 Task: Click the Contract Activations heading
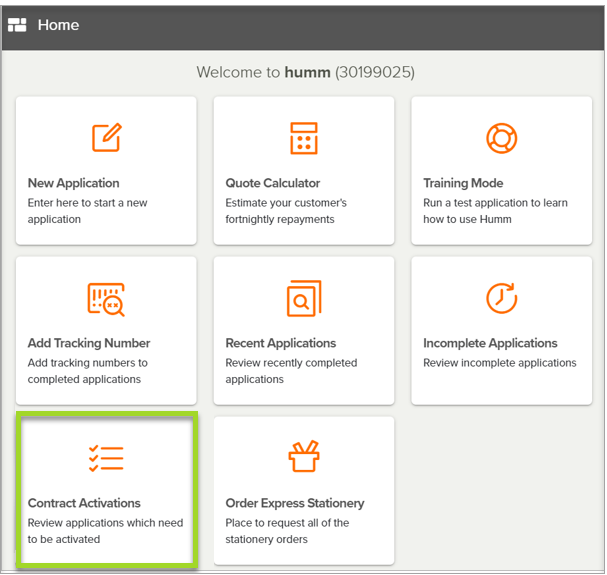point(84,503)
